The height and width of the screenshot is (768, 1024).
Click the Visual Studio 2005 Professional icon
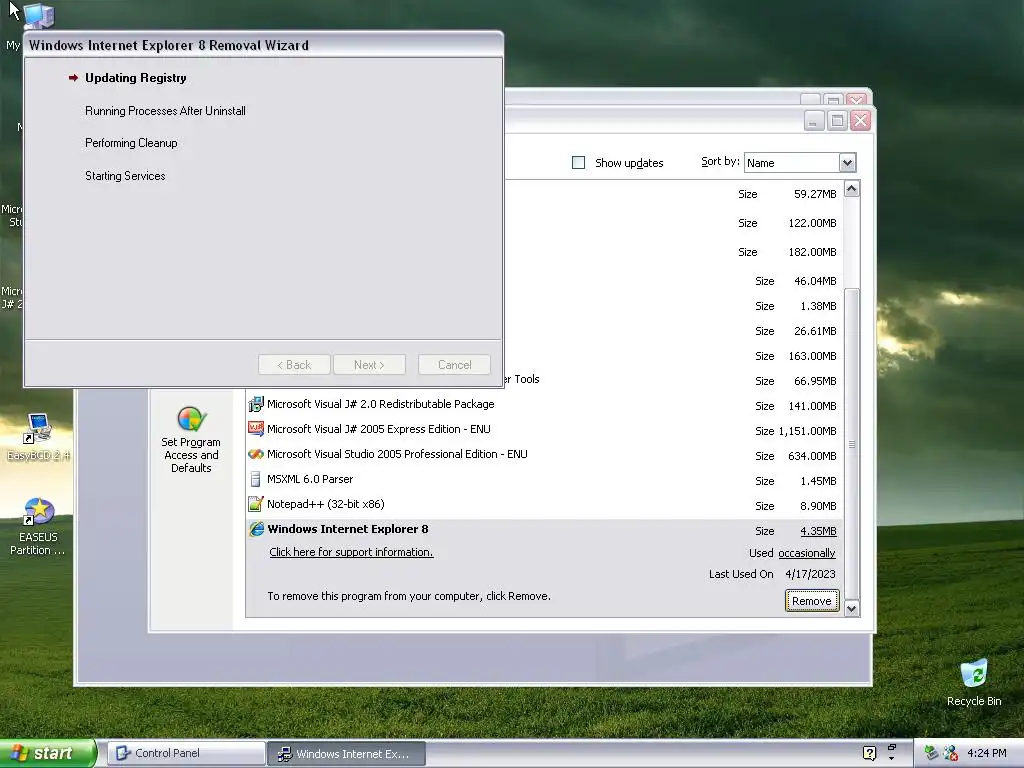coord(256,454)
